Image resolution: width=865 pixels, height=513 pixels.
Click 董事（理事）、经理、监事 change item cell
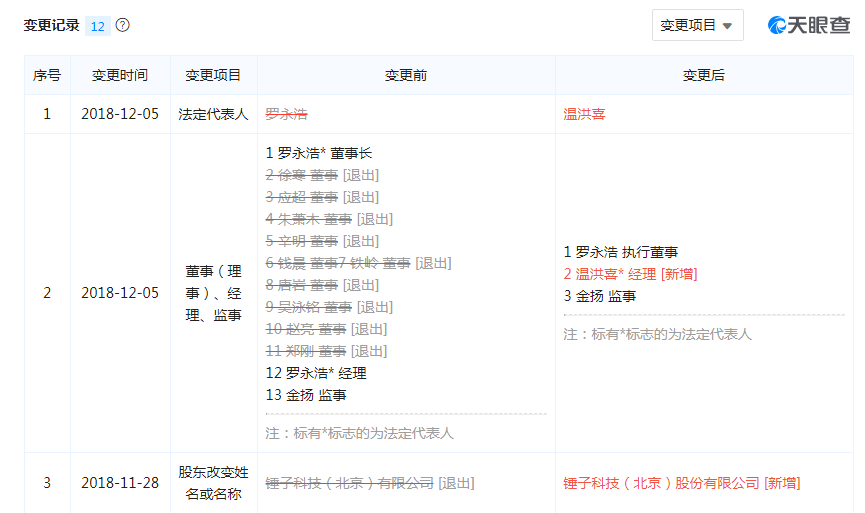[x=213, y=293]
